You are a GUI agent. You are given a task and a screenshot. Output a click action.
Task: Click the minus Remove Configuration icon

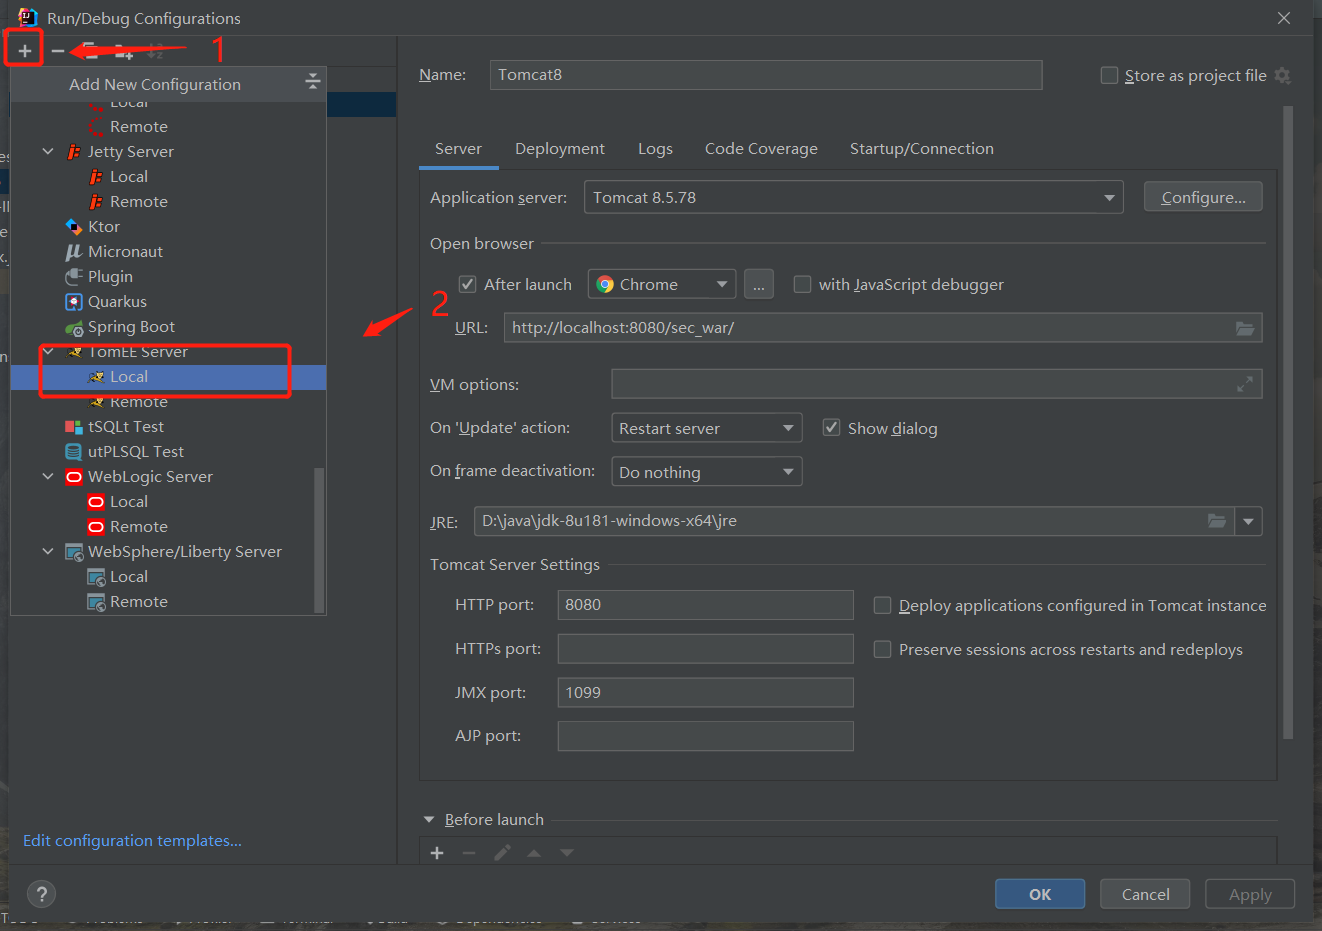coord(58,50)
